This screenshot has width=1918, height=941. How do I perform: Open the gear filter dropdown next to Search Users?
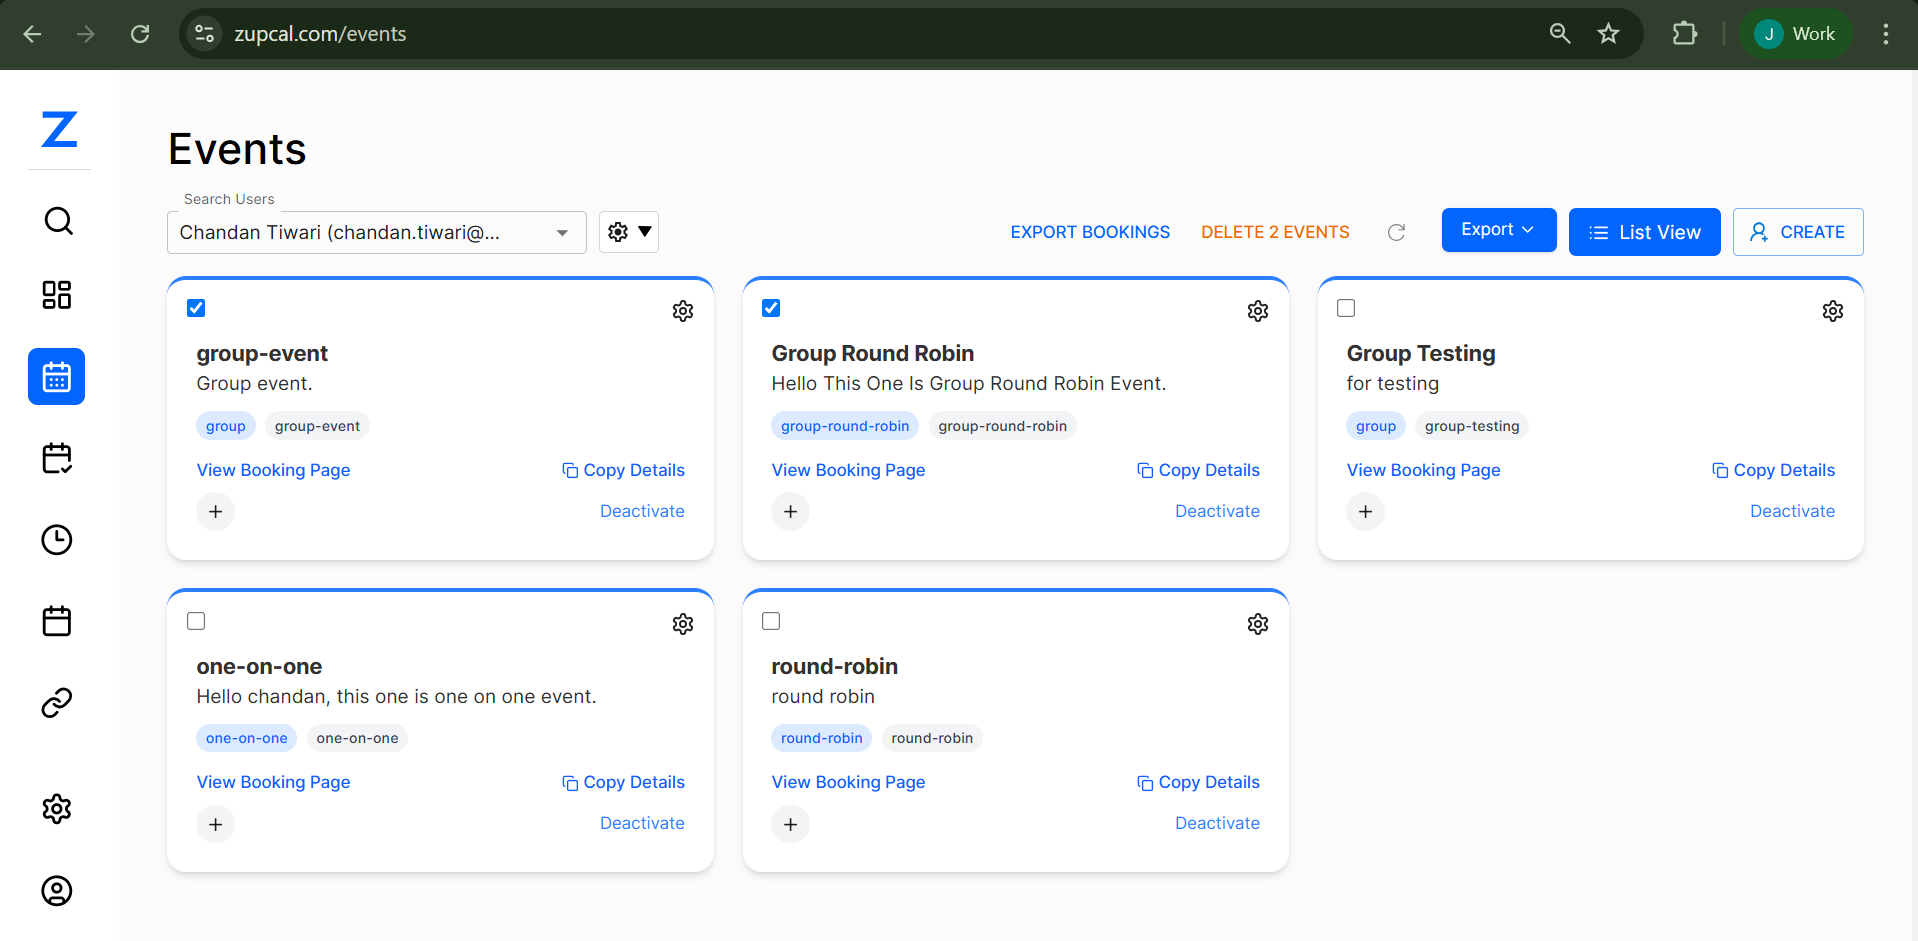point(628,231)
